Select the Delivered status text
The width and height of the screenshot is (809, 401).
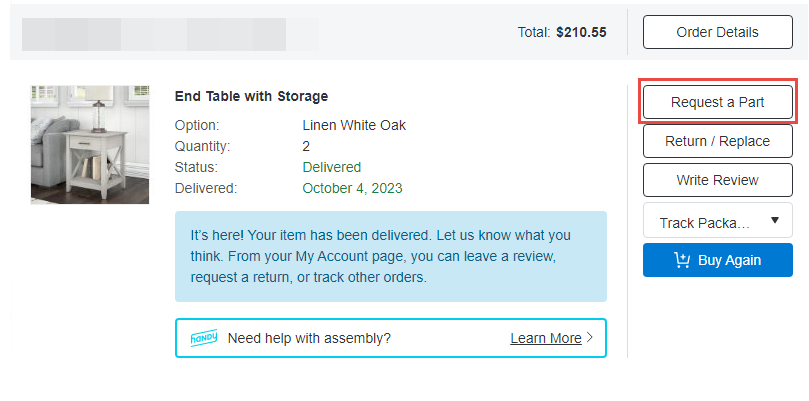tap(331, 167)
